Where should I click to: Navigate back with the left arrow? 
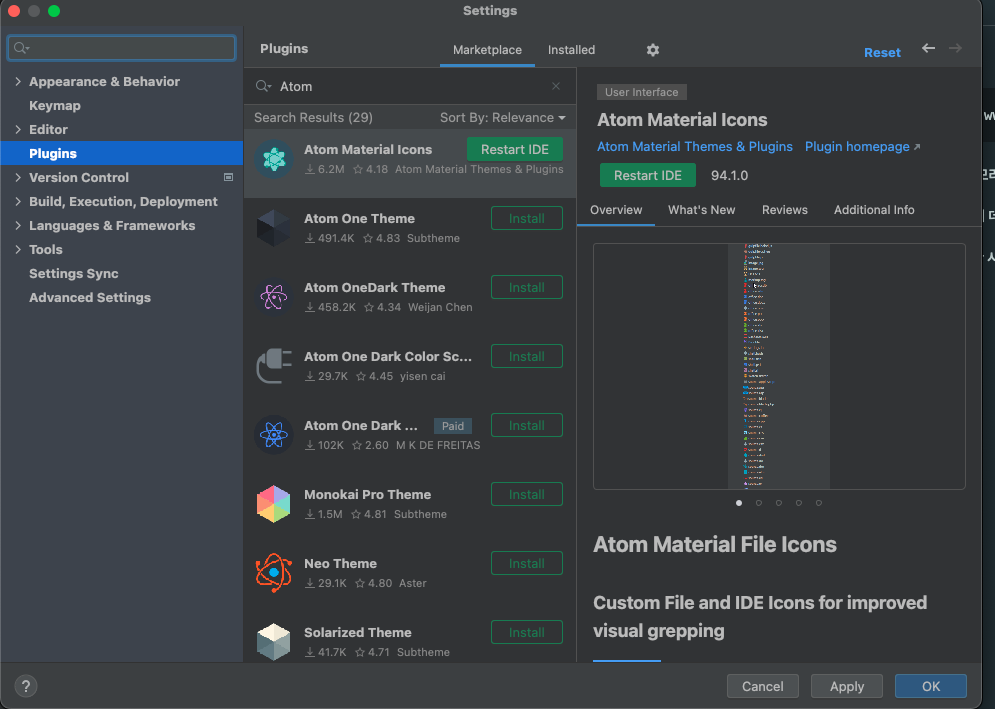(928, 48)
